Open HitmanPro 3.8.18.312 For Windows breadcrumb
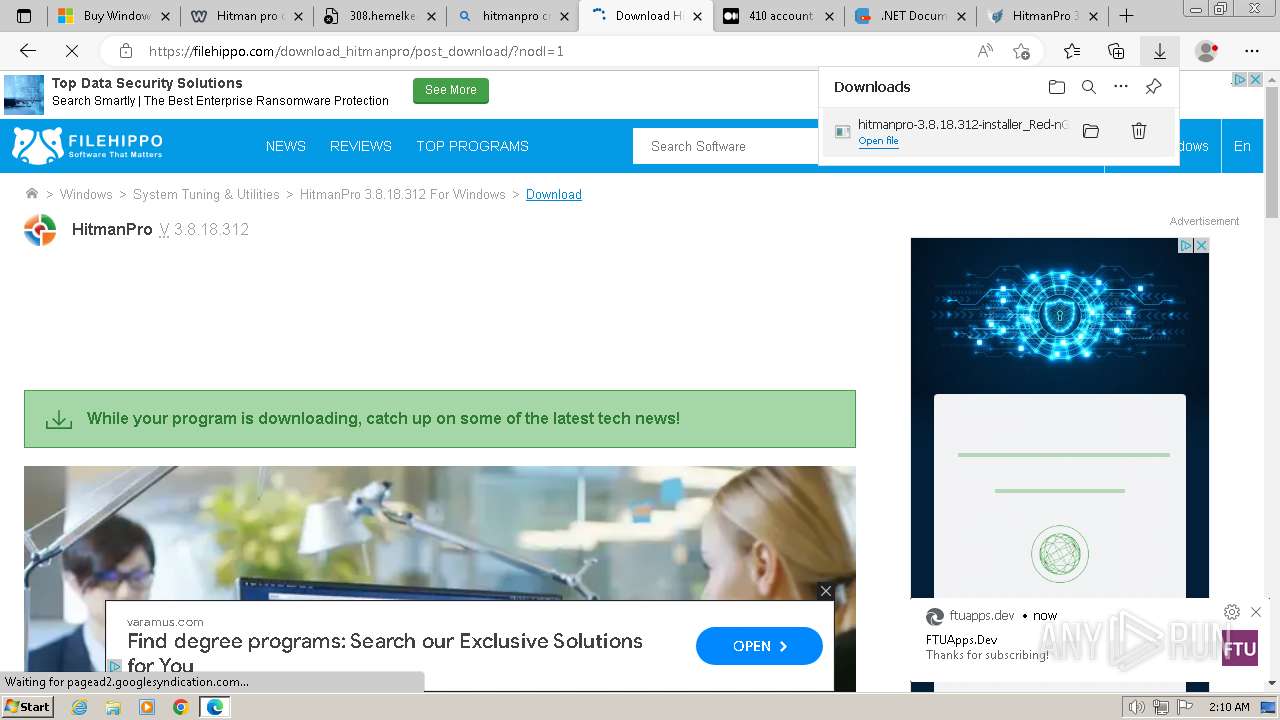The width and height of the screenshot is (1280, 720). 403,194
